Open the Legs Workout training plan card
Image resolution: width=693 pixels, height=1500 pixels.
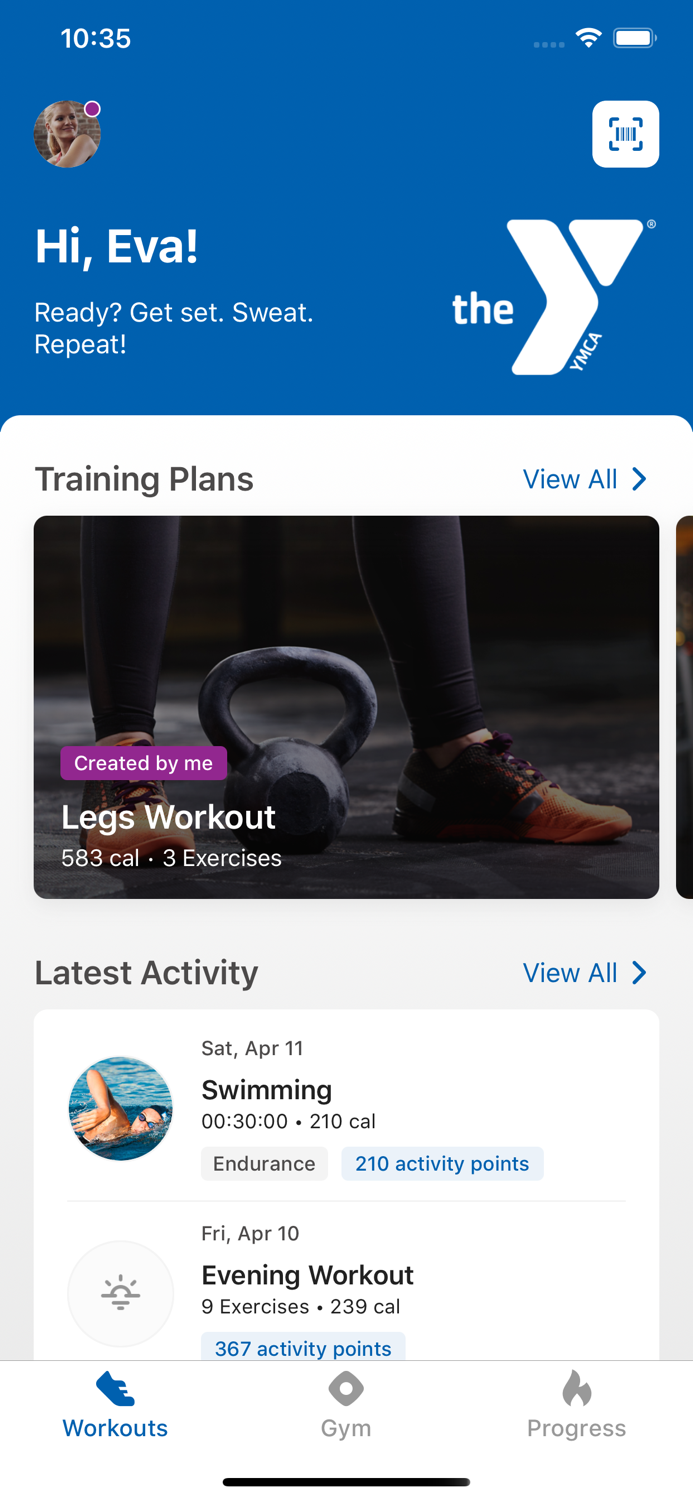click(346, 707)
